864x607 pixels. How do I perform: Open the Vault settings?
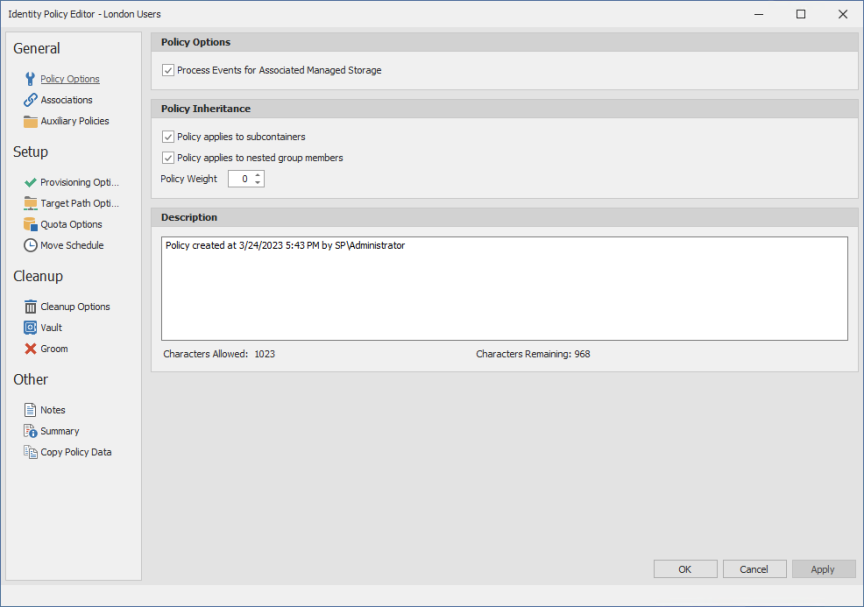tap(51, 328)
